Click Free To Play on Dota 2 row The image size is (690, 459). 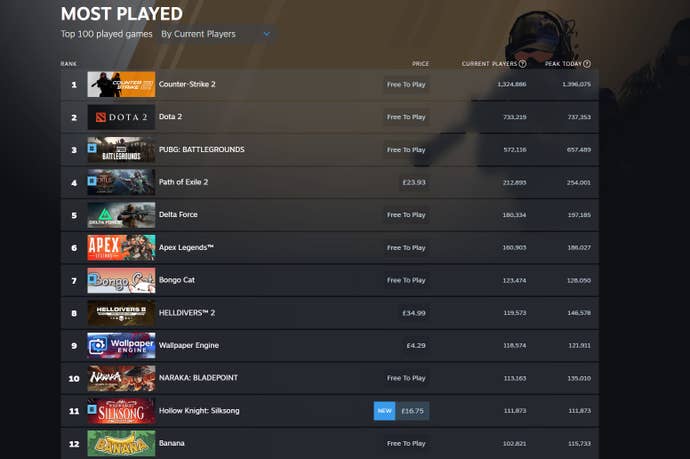click(x=406, y=117)
